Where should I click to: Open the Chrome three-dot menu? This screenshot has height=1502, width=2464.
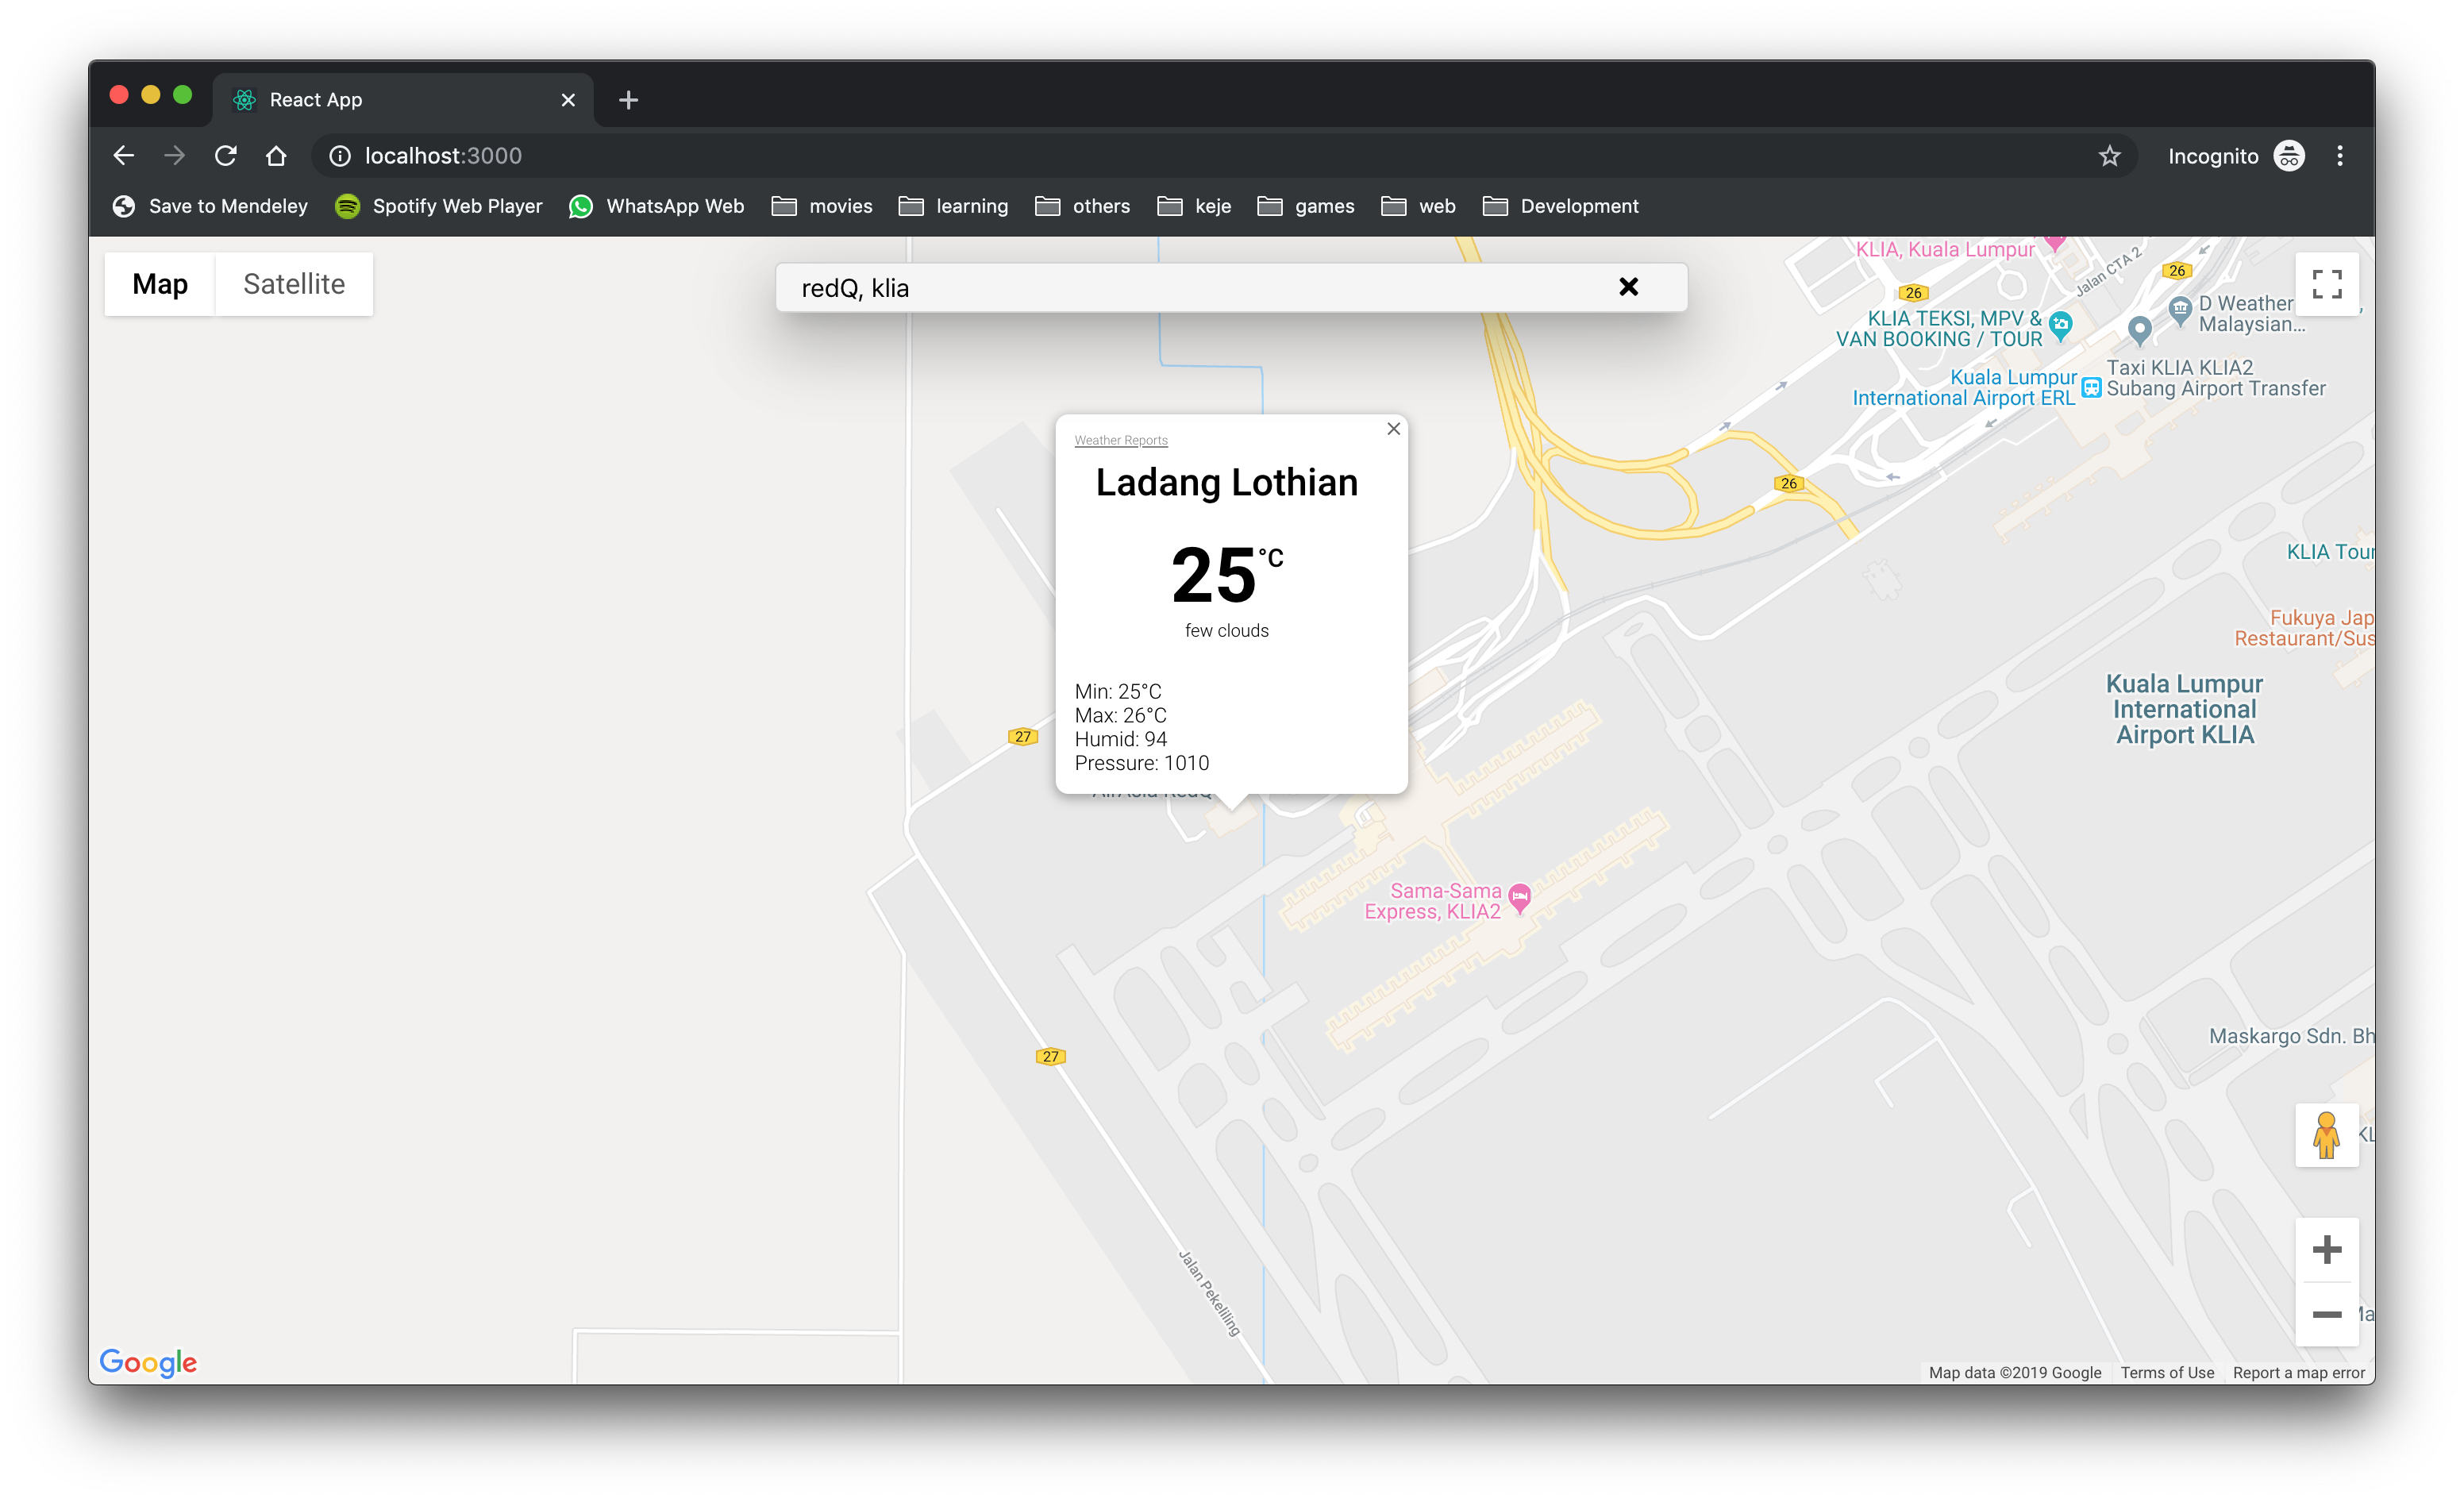point(2340,156)
